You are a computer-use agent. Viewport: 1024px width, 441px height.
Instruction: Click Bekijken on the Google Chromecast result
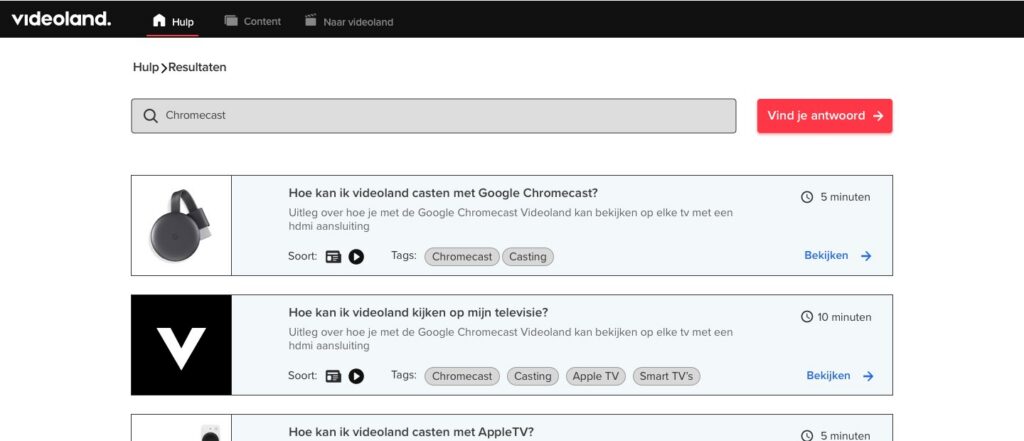[x=838, y=256]
